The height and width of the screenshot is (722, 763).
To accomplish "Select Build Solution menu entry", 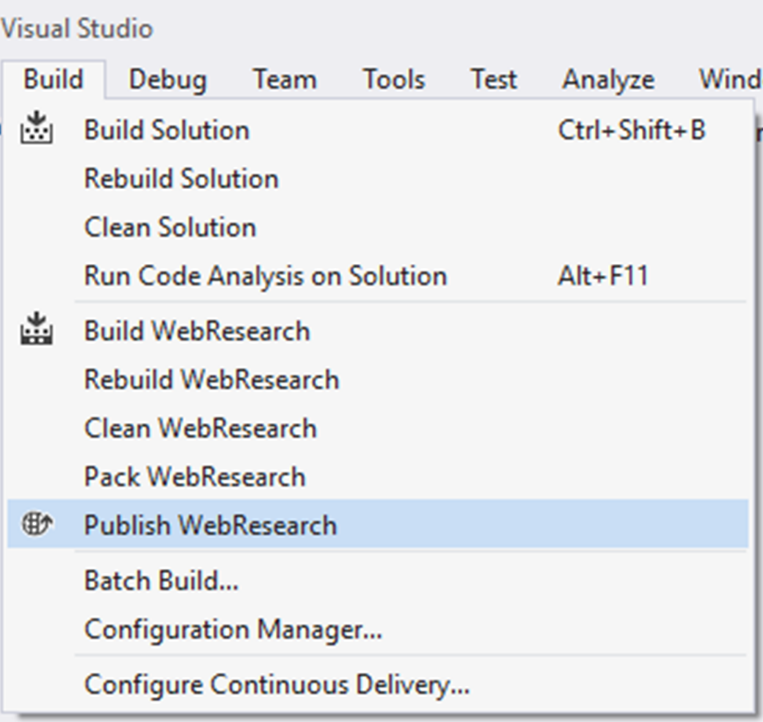I will tap(378, 130).
